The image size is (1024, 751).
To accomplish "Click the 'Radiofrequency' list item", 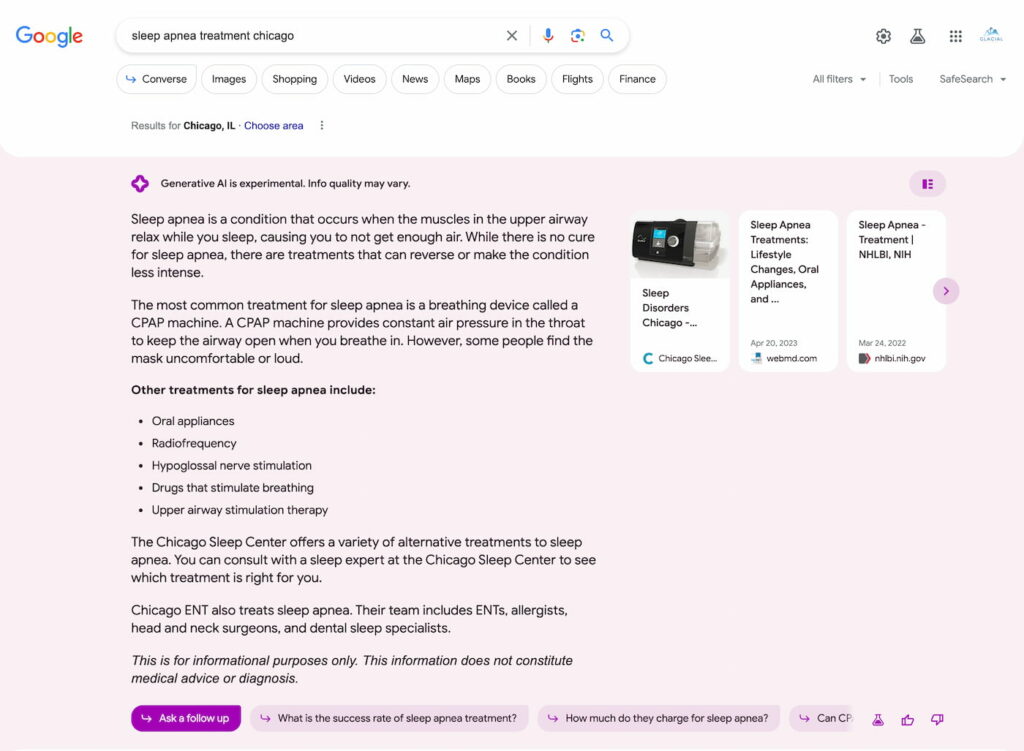I will pos(194,443).
